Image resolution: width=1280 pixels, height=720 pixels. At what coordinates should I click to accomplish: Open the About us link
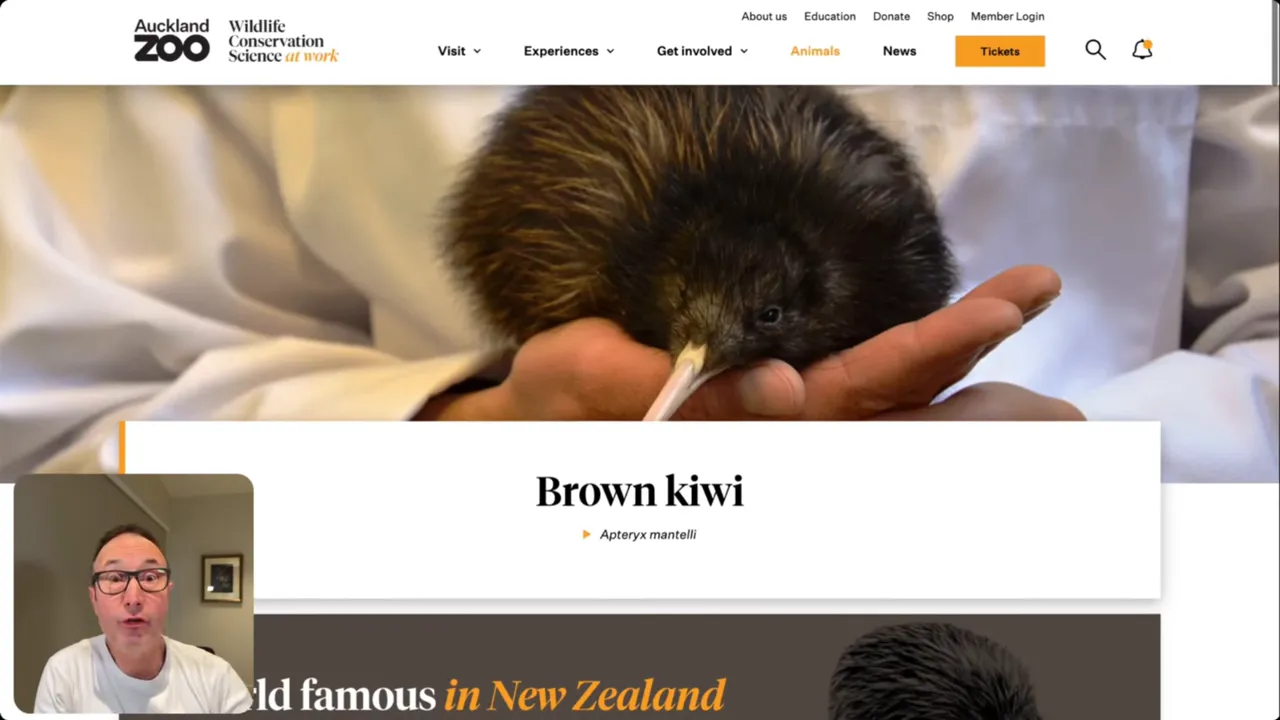tap(764, 16)
